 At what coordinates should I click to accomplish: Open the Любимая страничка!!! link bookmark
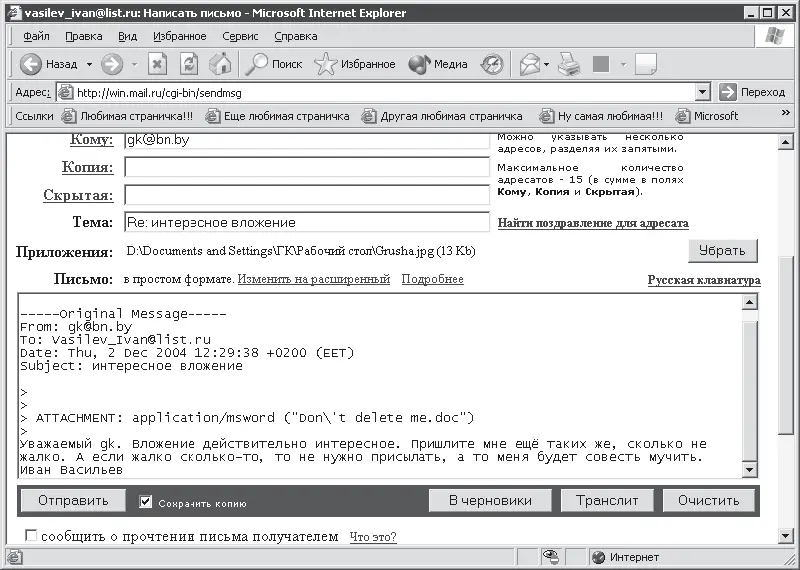coord(127,116)
